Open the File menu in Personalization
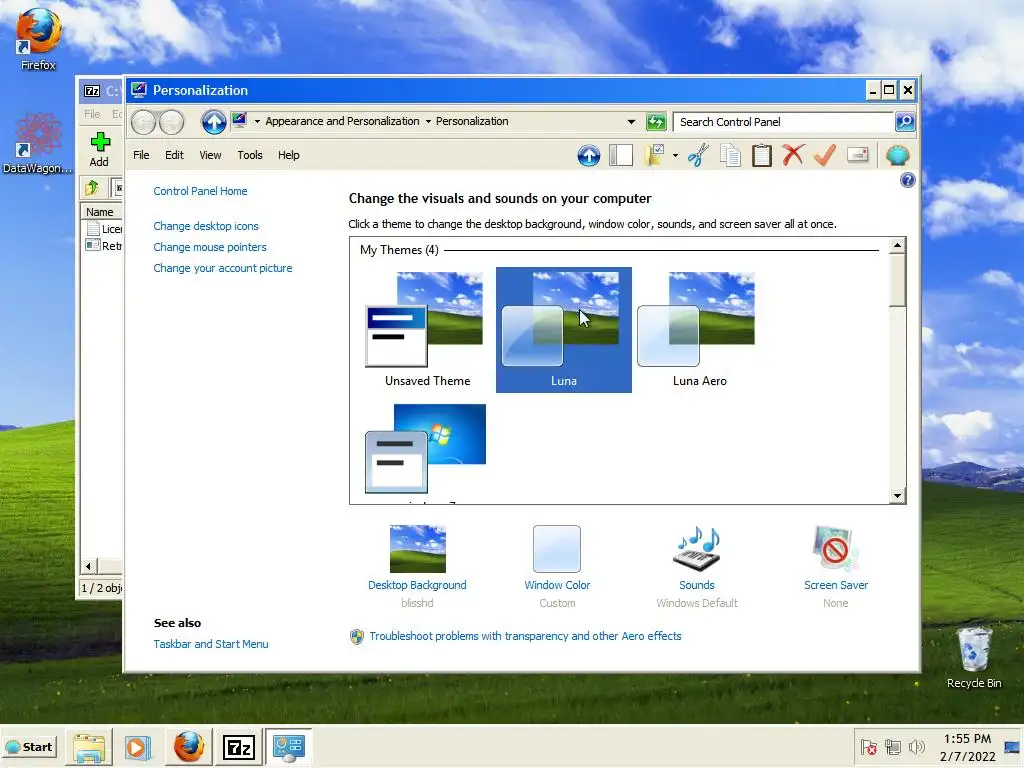Viewport: 1024px width, 768px height. pos(141,155)
